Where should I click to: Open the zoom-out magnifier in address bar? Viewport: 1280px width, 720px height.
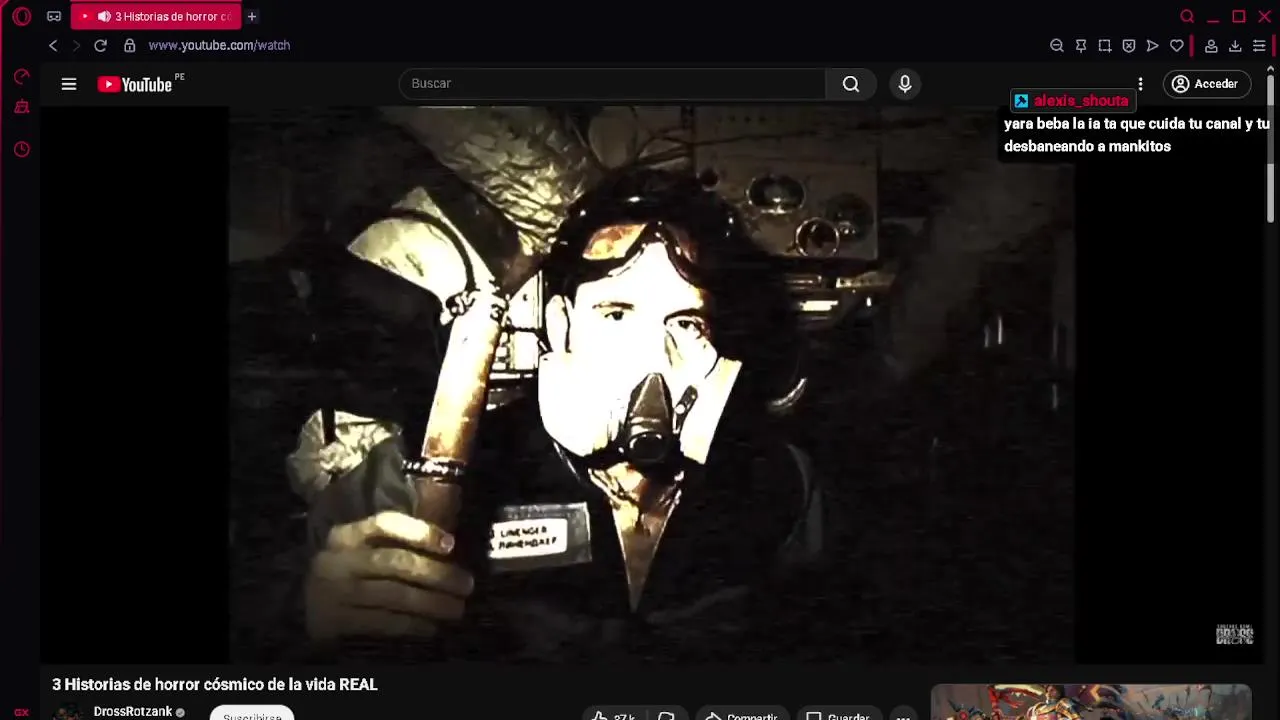[x=1056, y=45]
